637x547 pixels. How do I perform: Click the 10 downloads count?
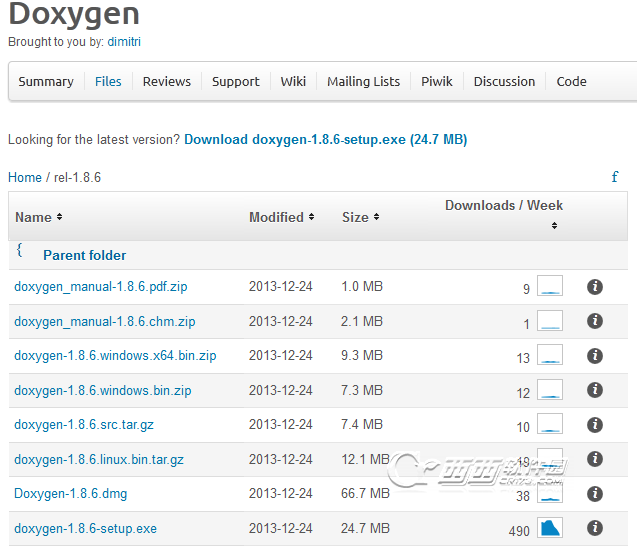523,427
